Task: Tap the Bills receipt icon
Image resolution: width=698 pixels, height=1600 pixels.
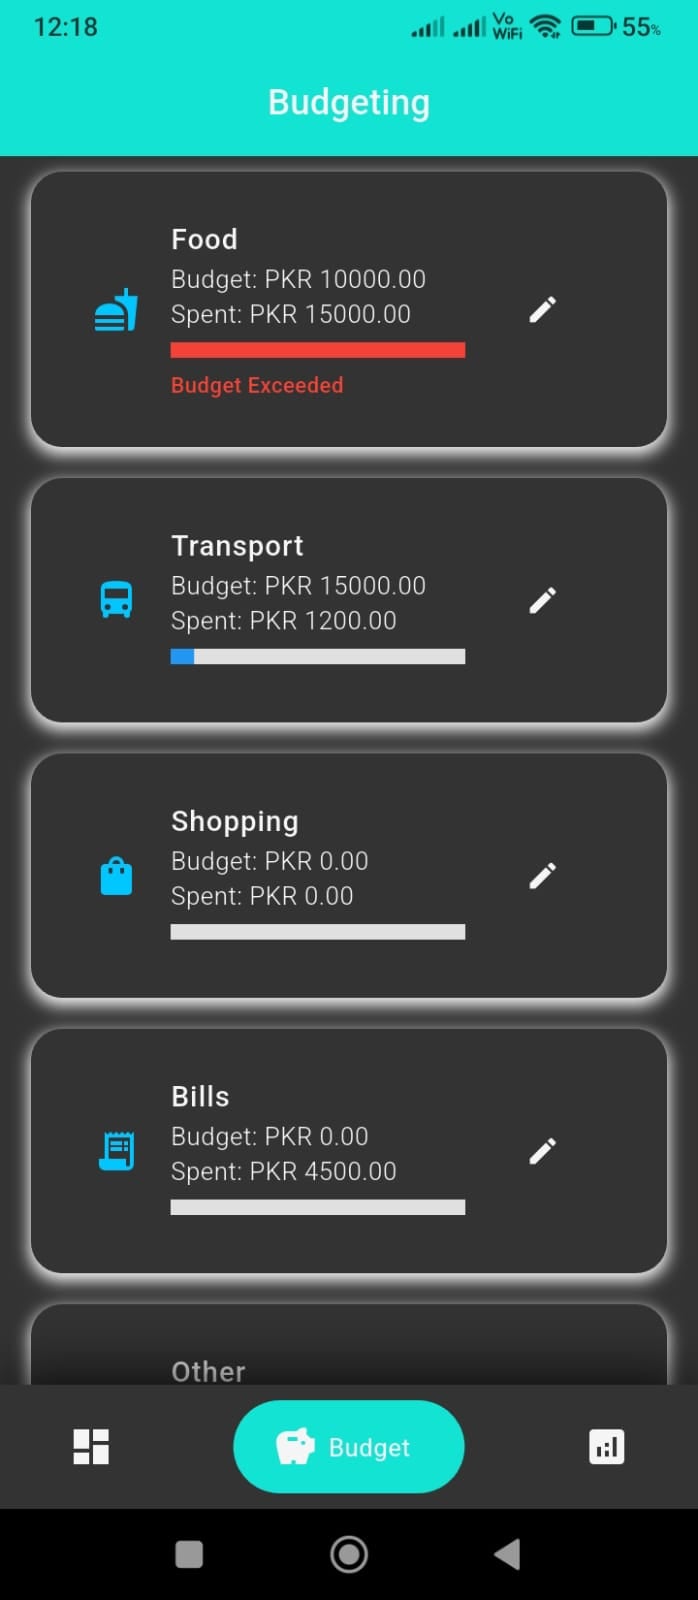Action: [x=116, y=1151]
